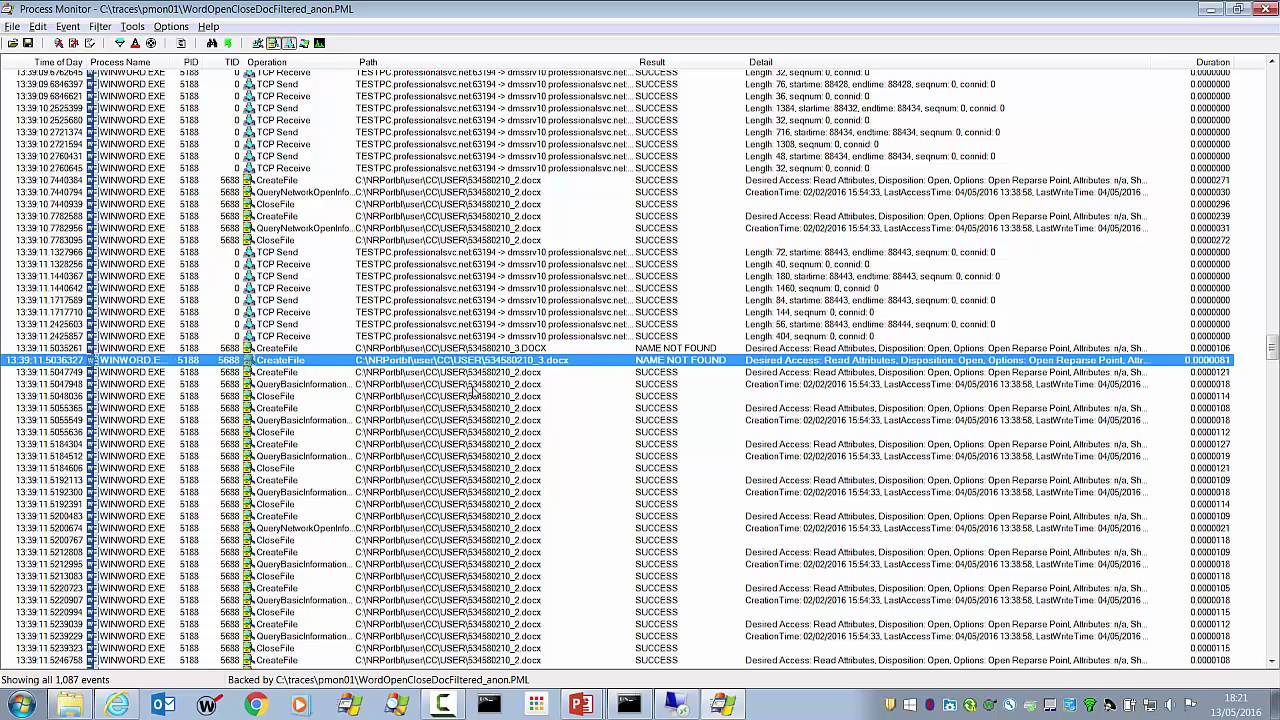The image size is (1280, 720).
Task: Open the File menu
Action: coord(12,27)
